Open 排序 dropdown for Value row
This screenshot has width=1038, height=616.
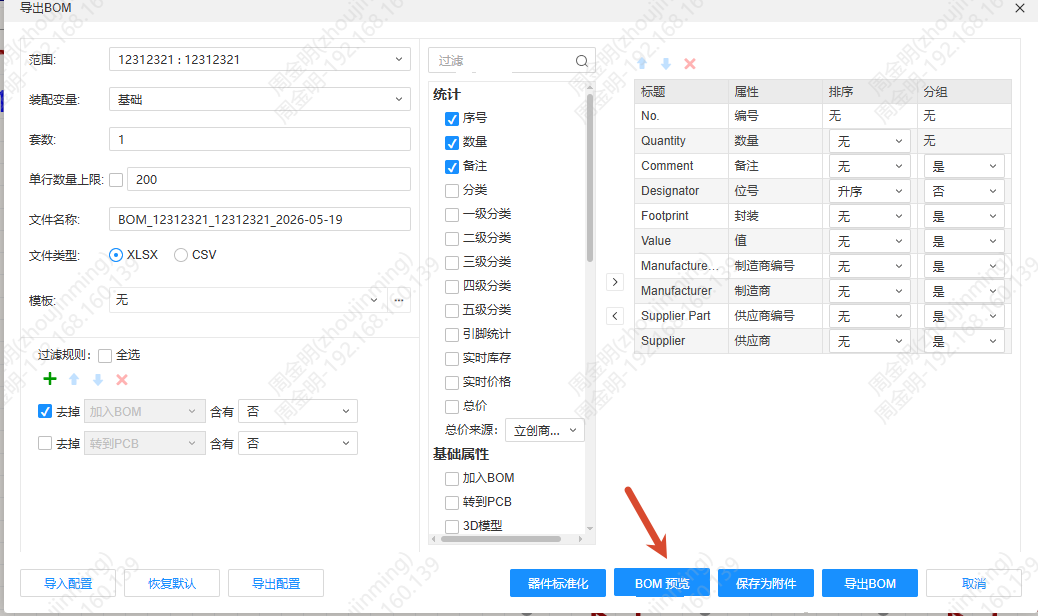pyautogui.click(x=870, y=242)
